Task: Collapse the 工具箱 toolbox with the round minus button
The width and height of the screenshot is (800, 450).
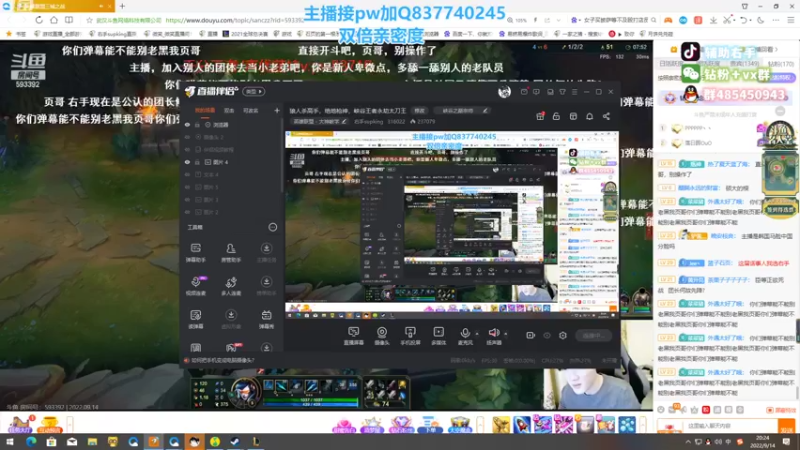Action: click(272, 227)
